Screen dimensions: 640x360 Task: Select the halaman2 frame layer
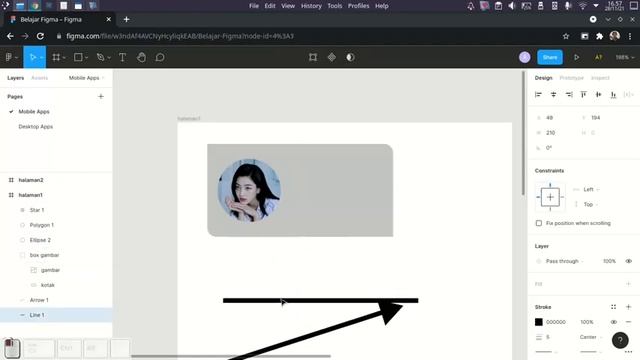click(x=31, y=180)
